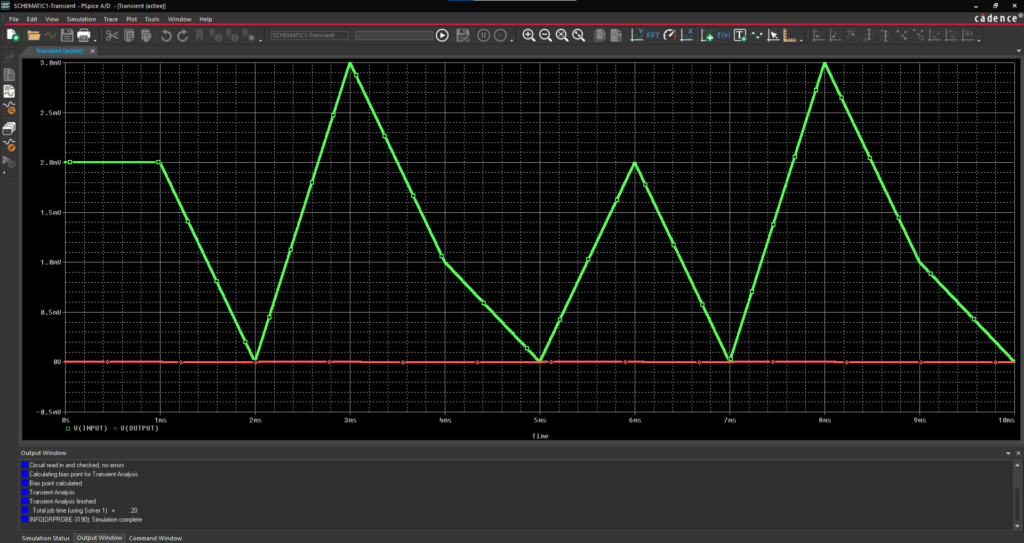
Task: Add a text label with the T icon
Action: point(740,35)
